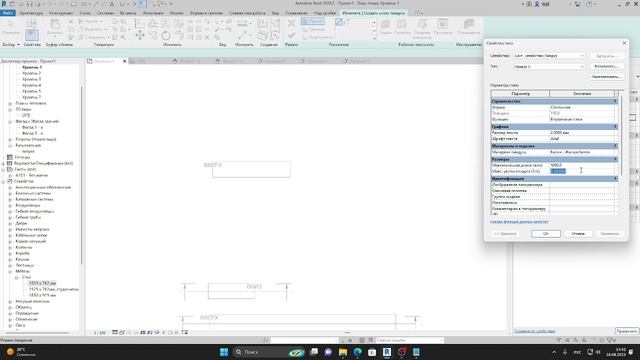Expand the Лестницы family tree node
This screenshot has width=640, height=360.
[10, 265]
